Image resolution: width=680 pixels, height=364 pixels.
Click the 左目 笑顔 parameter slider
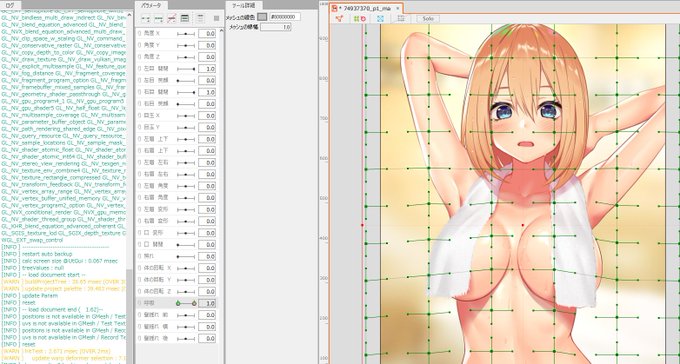186,80
